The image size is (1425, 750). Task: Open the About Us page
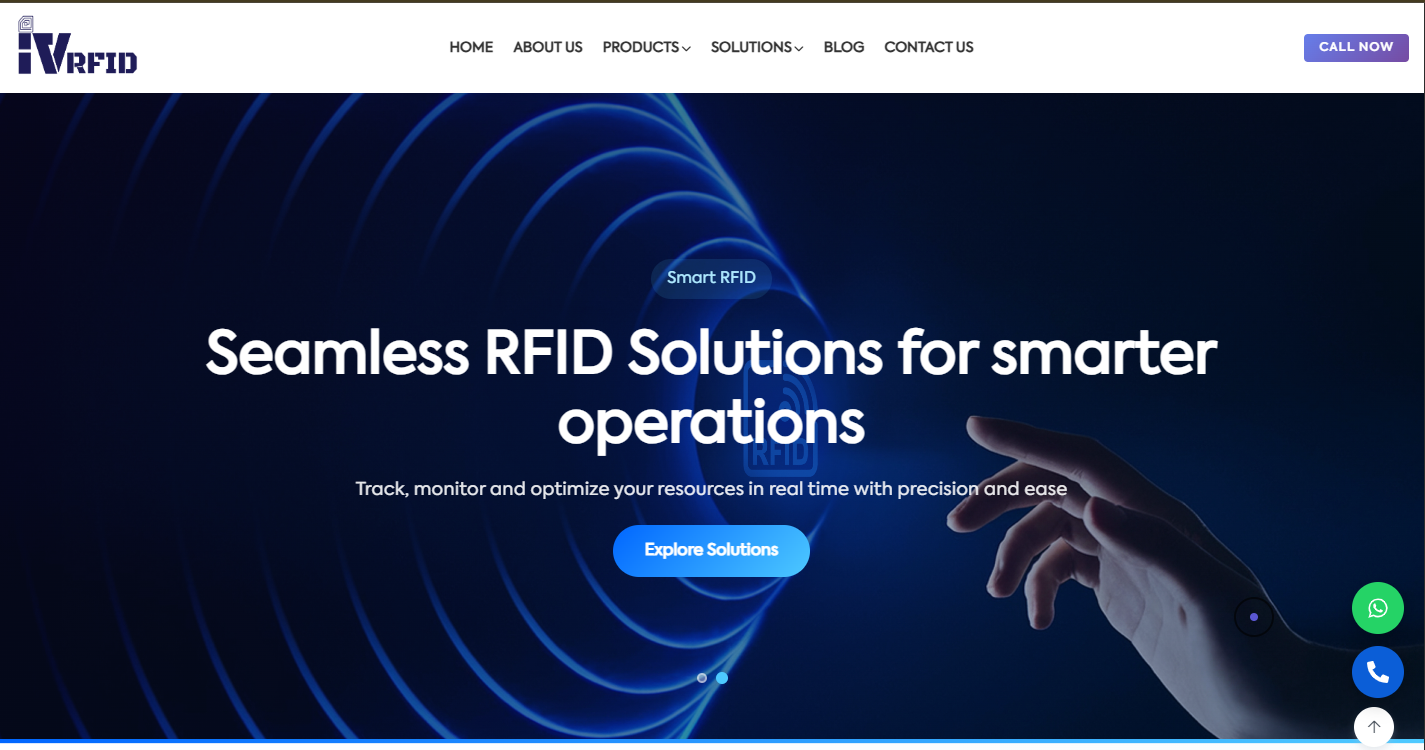click(x=548, y=47)
